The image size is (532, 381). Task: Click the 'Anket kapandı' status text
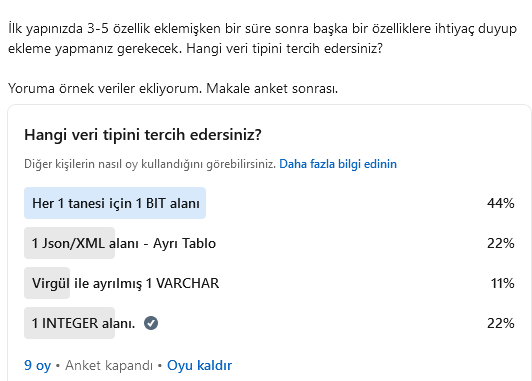109,365
